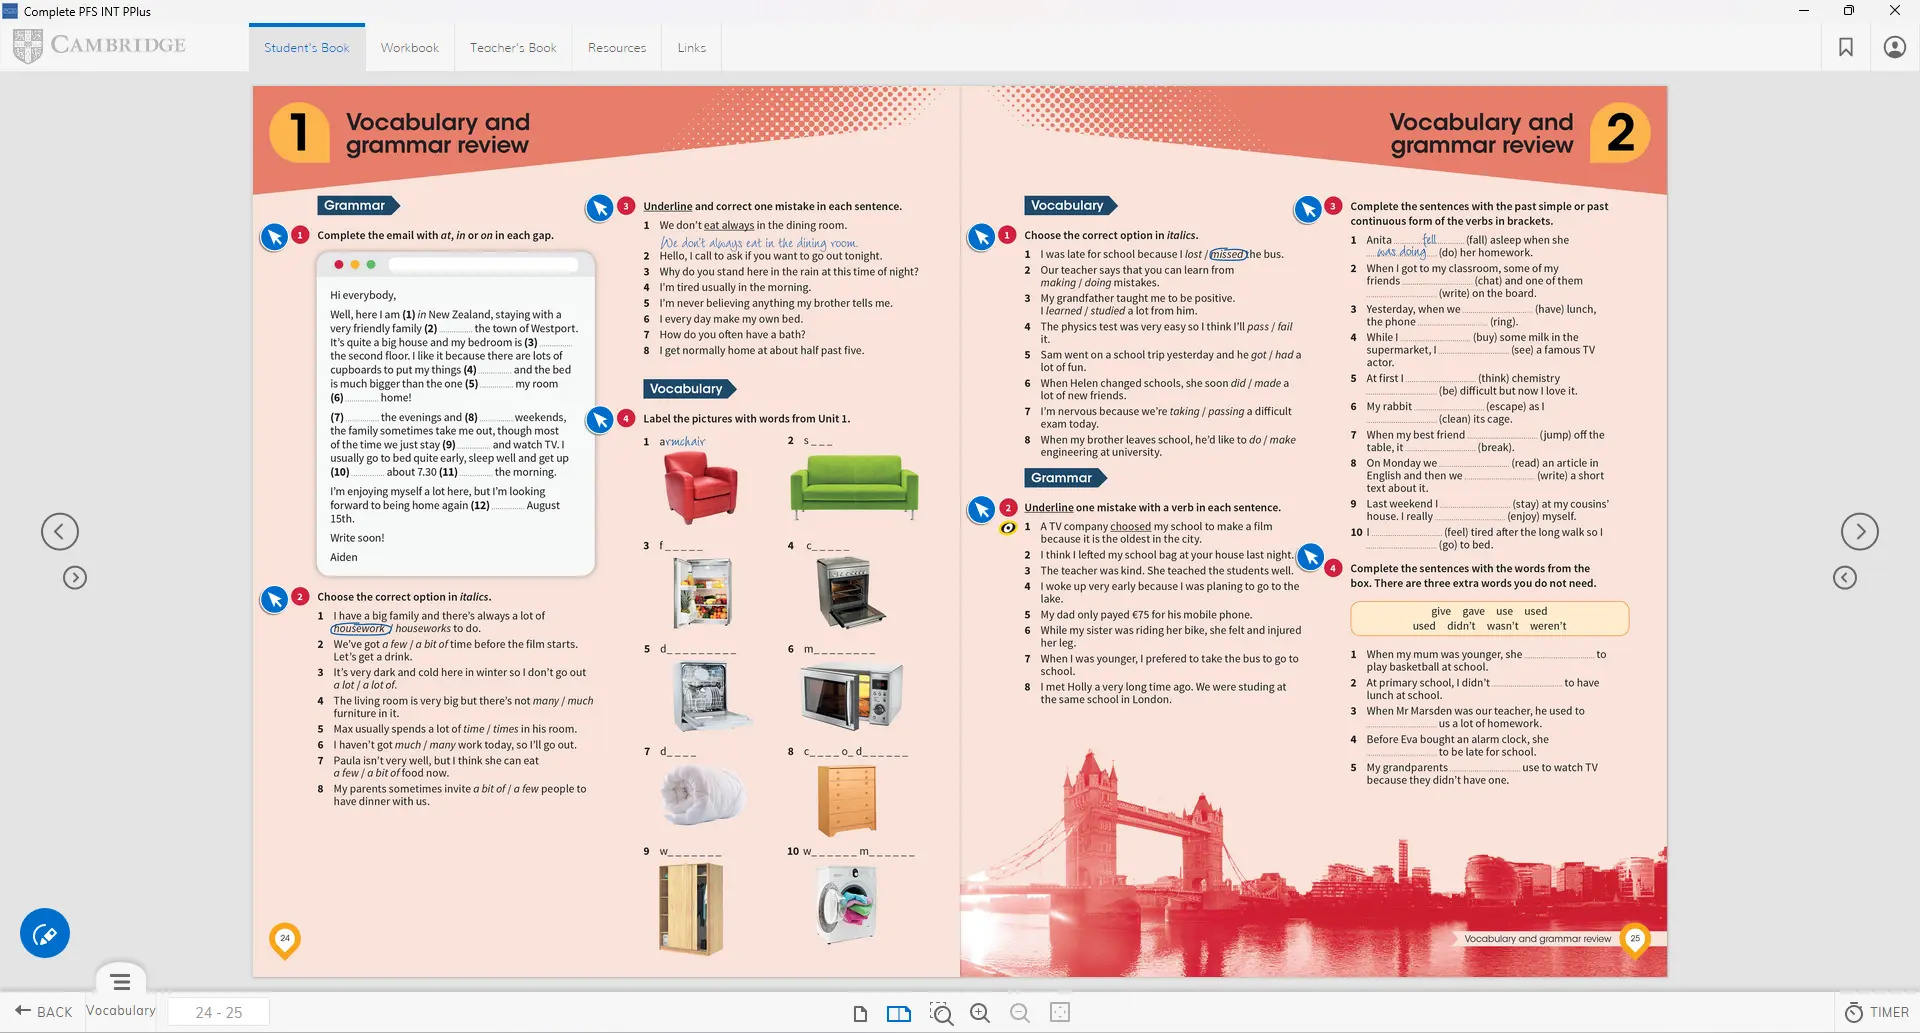Open the past simple or past continuous exercise activity
Viewport: 1920px width, 1033px height.
pos(1308,209)
